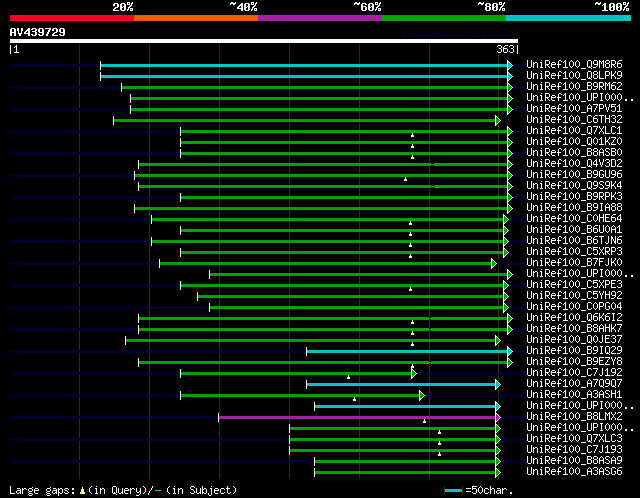
Task: Select the UniRef100_C0PG04 label
Action: (574, 306)
